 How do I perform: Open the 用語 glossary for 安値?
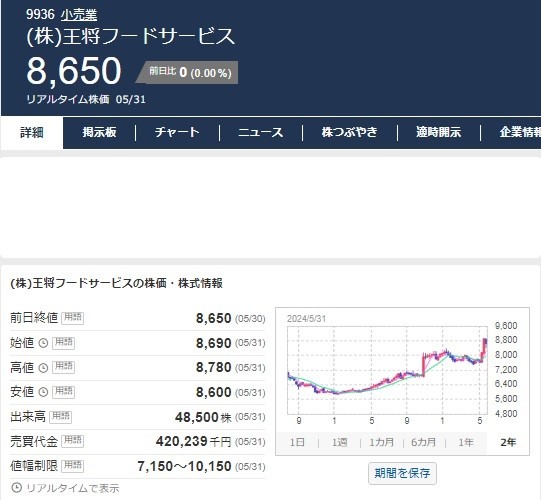[63, 392]
